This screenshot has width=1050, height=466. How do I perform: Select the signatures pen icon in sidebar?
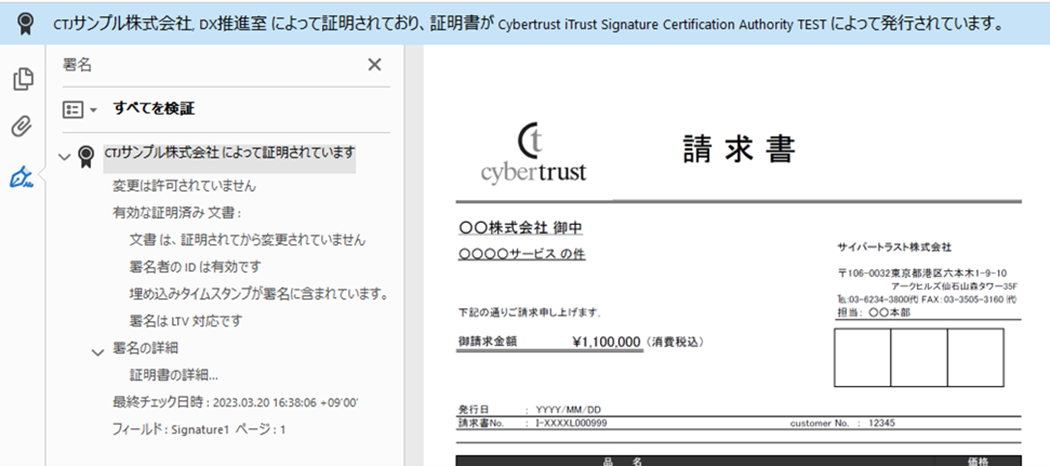(x=22, y=177)
